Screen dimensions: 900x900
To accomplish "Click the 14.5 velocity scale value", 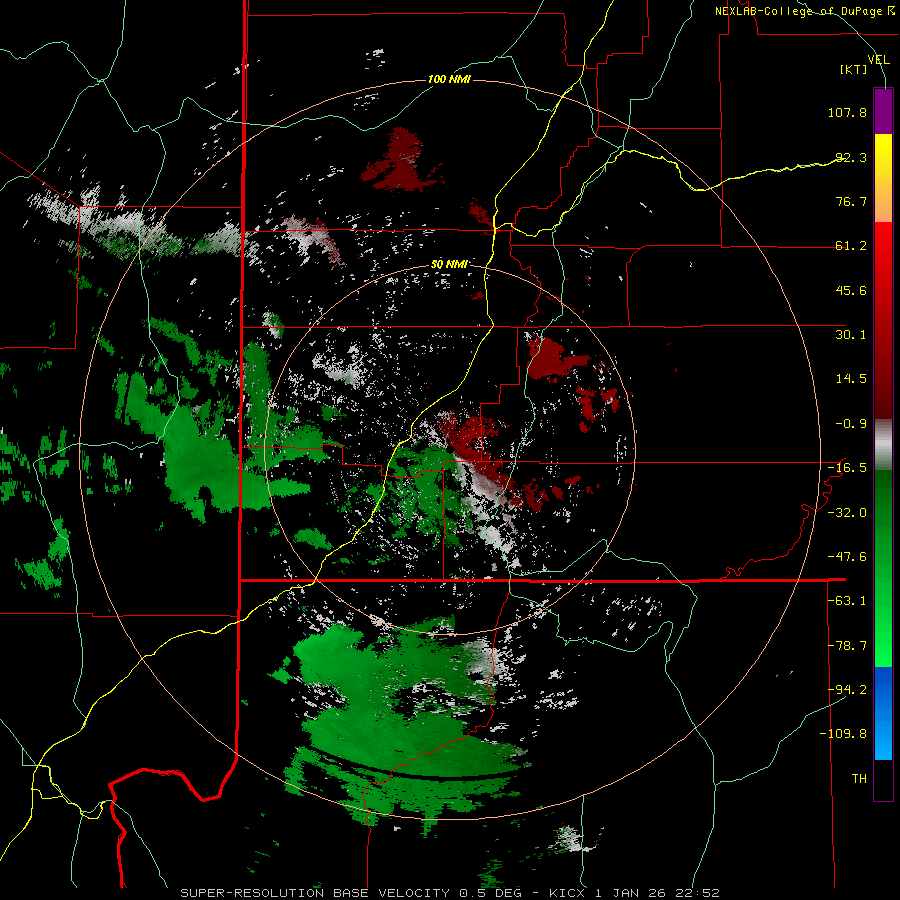I will [x=851, y=379].
